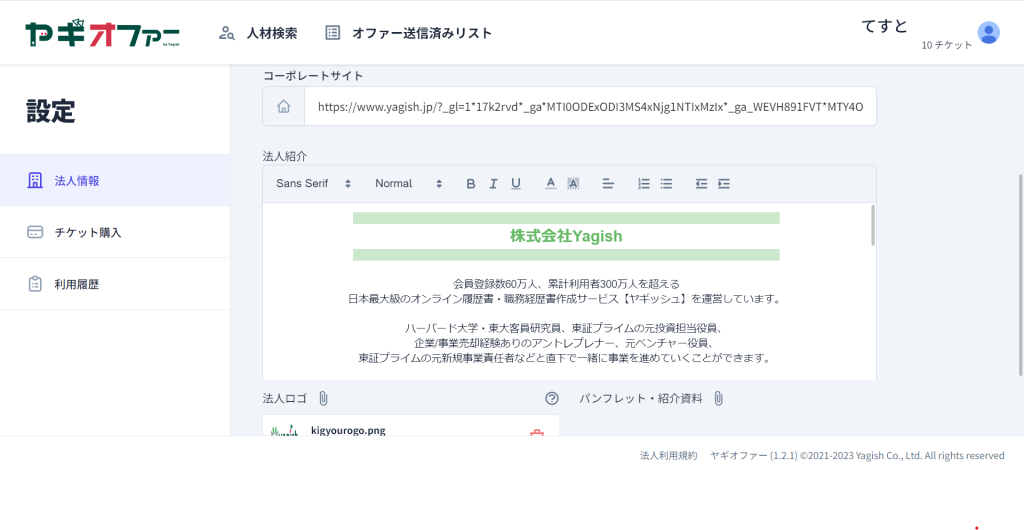Viewport: 1024px width, 530px height.
Task: Click the コーポレートサイト URL input field
Action: (x=590, y=106)
